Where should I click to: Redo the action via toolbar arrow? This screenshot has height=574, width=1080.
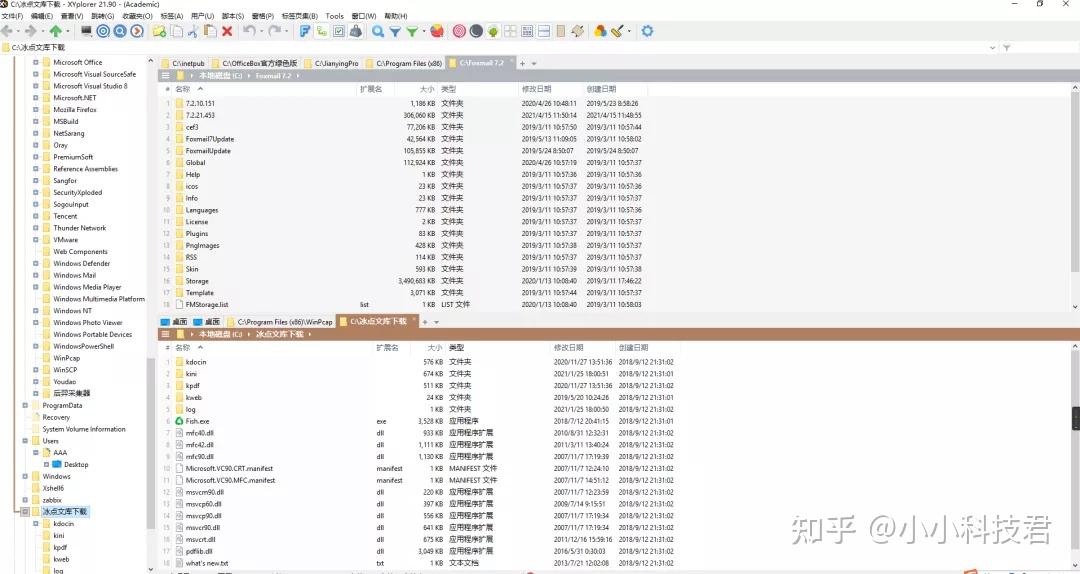coord(274,31)
